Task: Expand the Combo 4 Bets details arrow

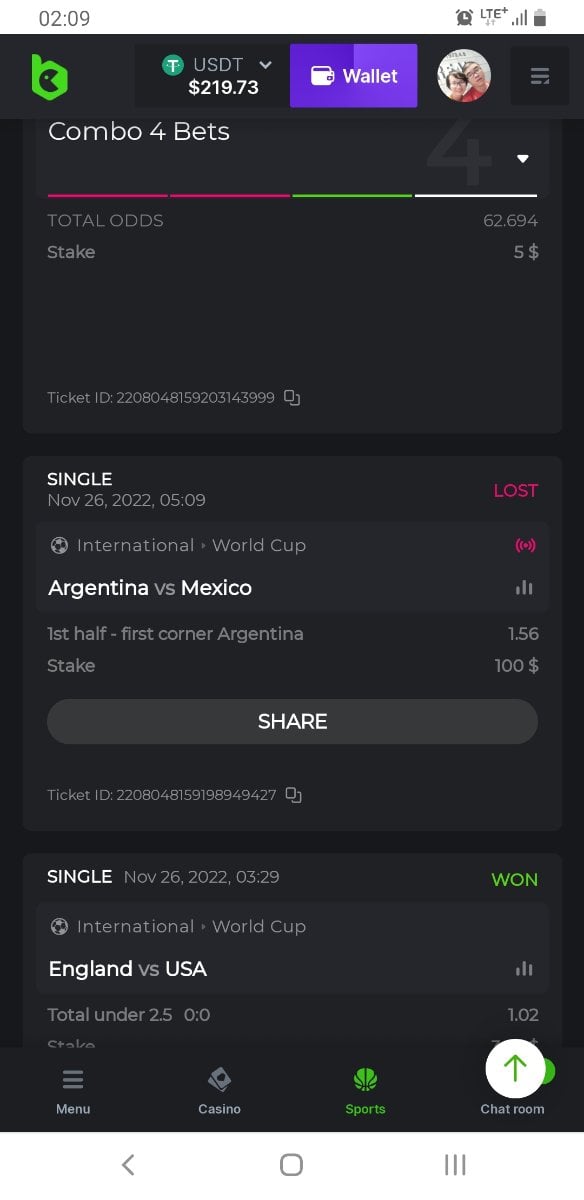Action: point(523,158)
